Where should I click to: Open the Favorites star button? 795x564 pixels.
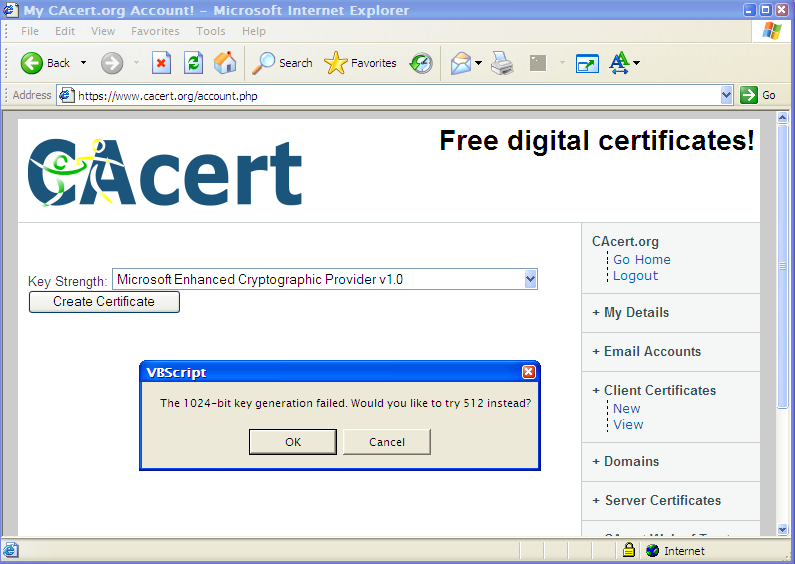[x=361, y=63]
